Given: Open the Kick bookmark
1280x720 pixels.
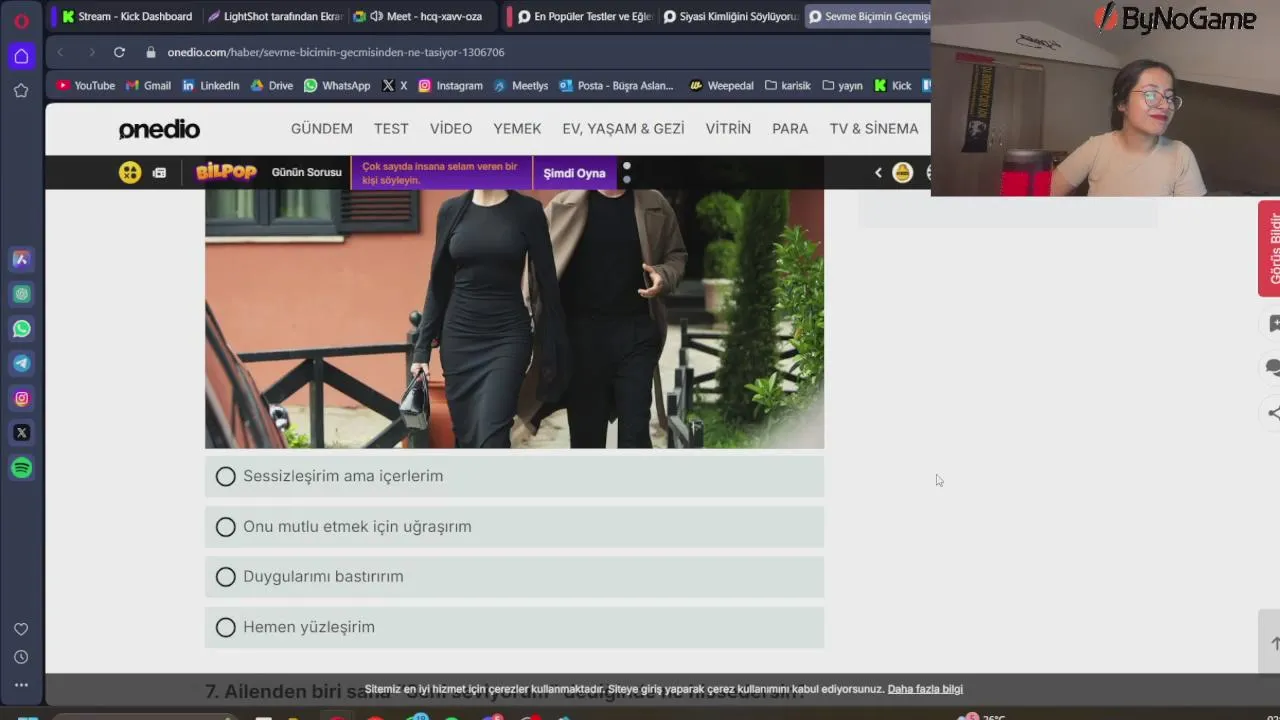Looking at the screenshot, I should click(x=893, y=86).
